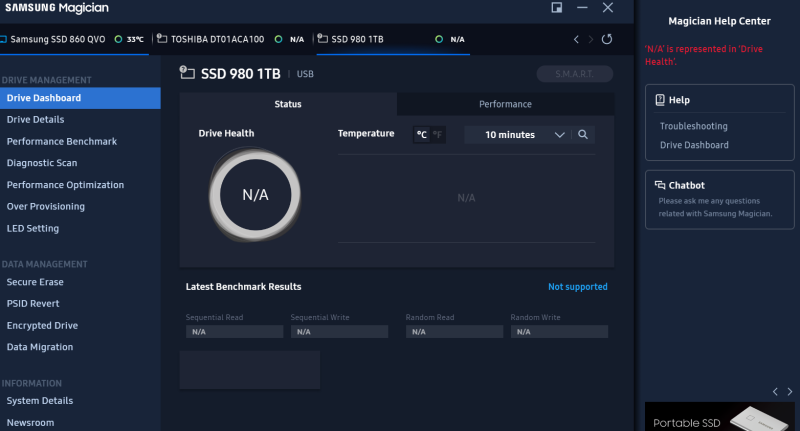Click the Sequential Read N/A field
The width and height of the screenshot is (800, 431).
(234, 332)
